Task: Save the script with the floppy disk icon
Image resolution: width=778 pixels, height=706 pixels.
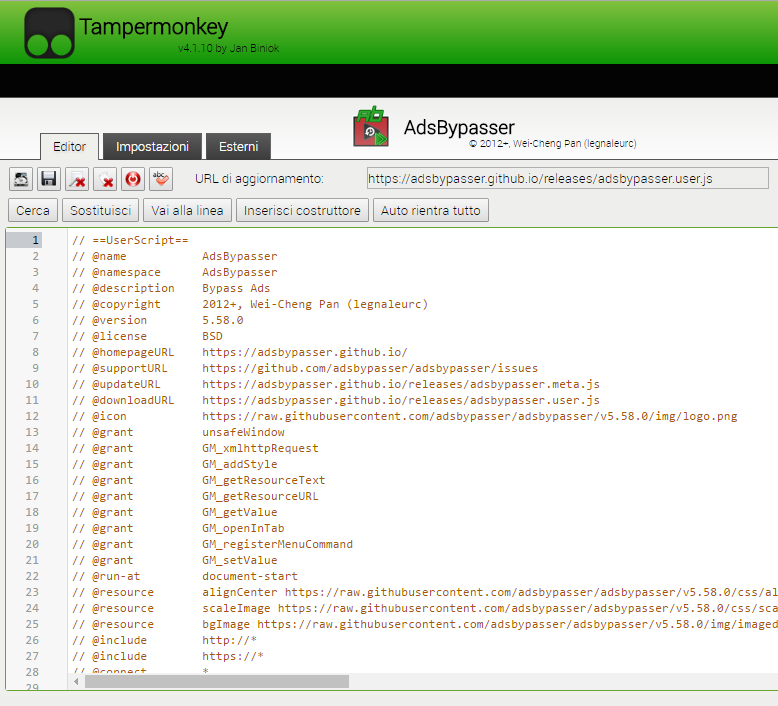Action: tap(49, 179)
